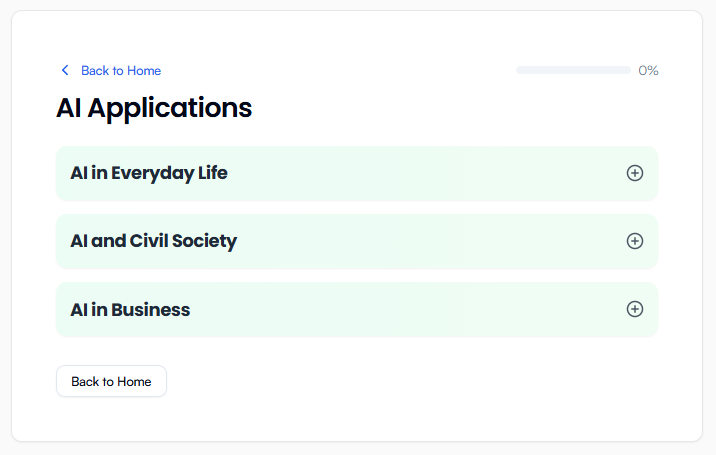
Task: Click the plus icon for AI and Civil Society
Action: click(634, 241)
